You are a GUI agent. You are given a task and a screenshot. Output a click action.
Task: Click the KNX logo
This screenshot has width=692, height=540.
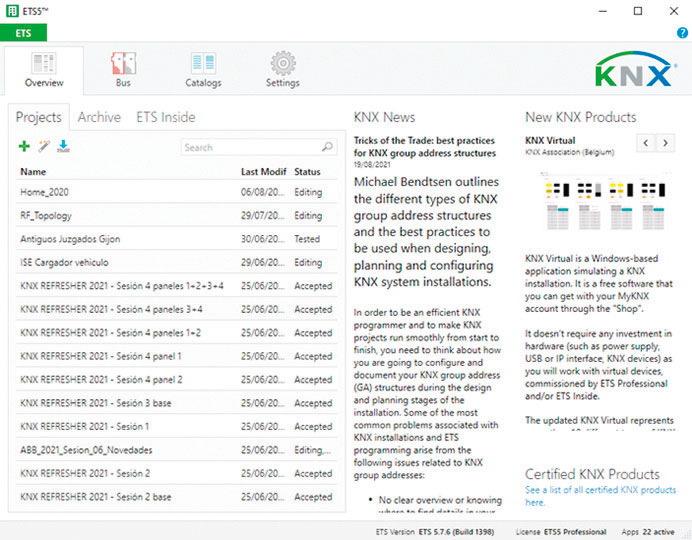pos(635,69)
